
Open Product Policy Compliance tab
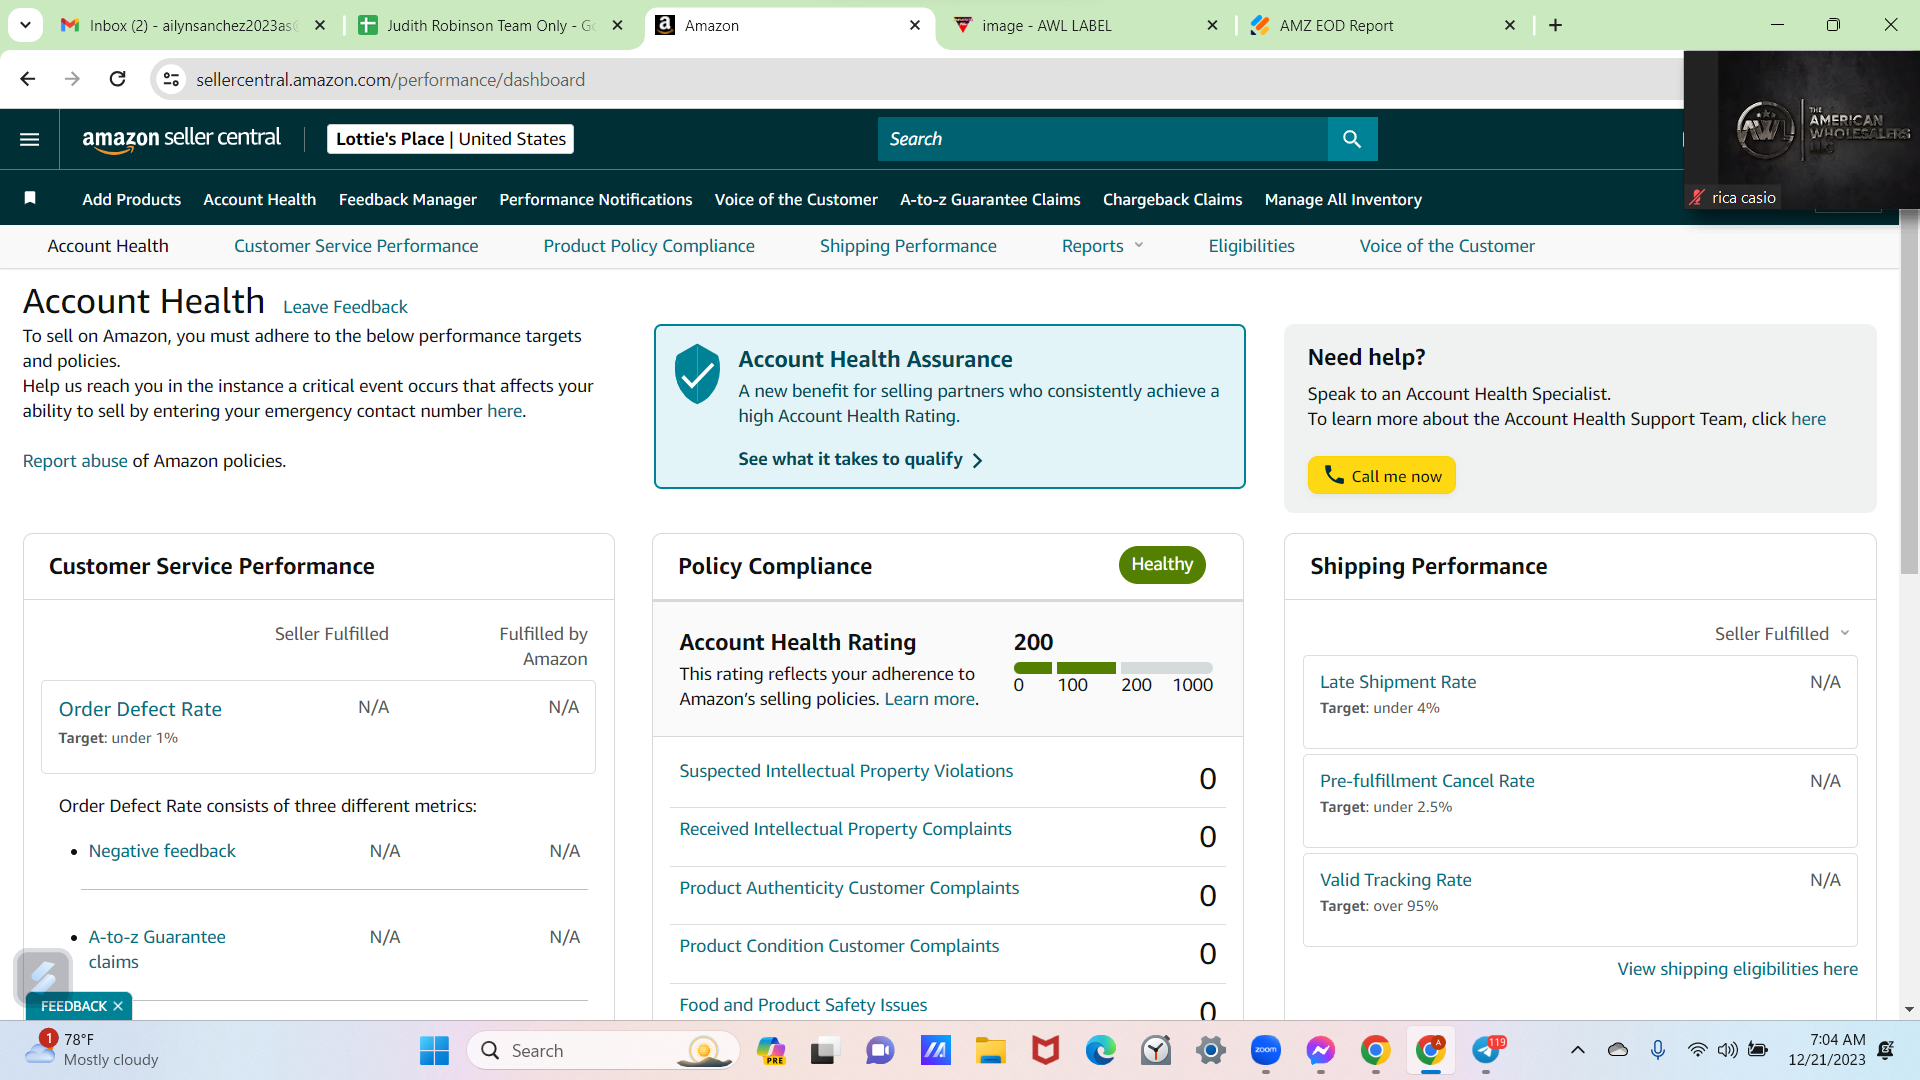point(649,246)
